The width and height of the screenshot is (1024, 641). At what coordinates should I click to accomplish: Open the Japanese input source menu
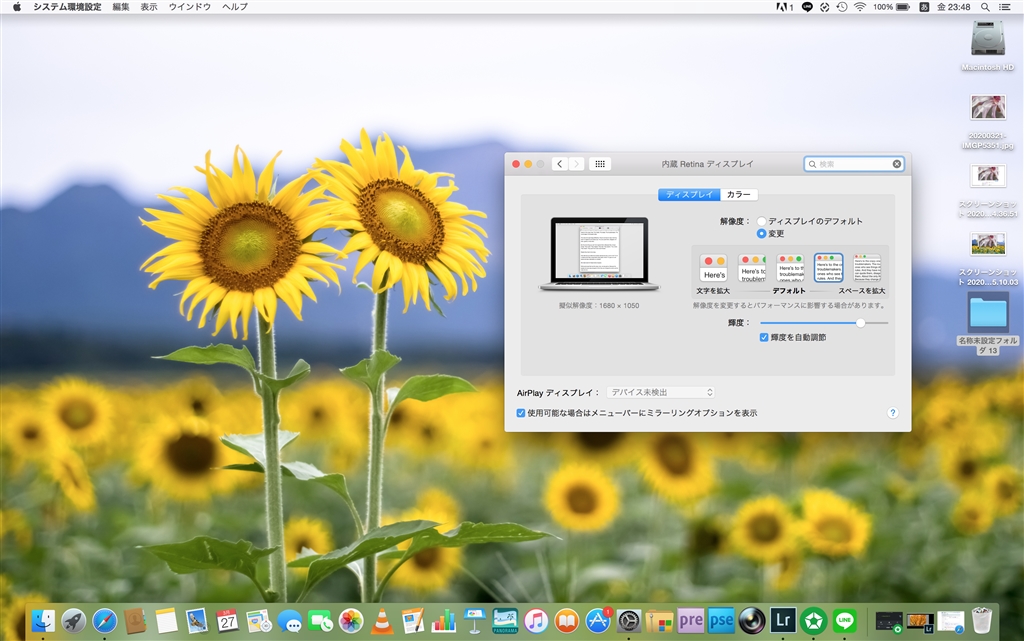coord(925,7)
